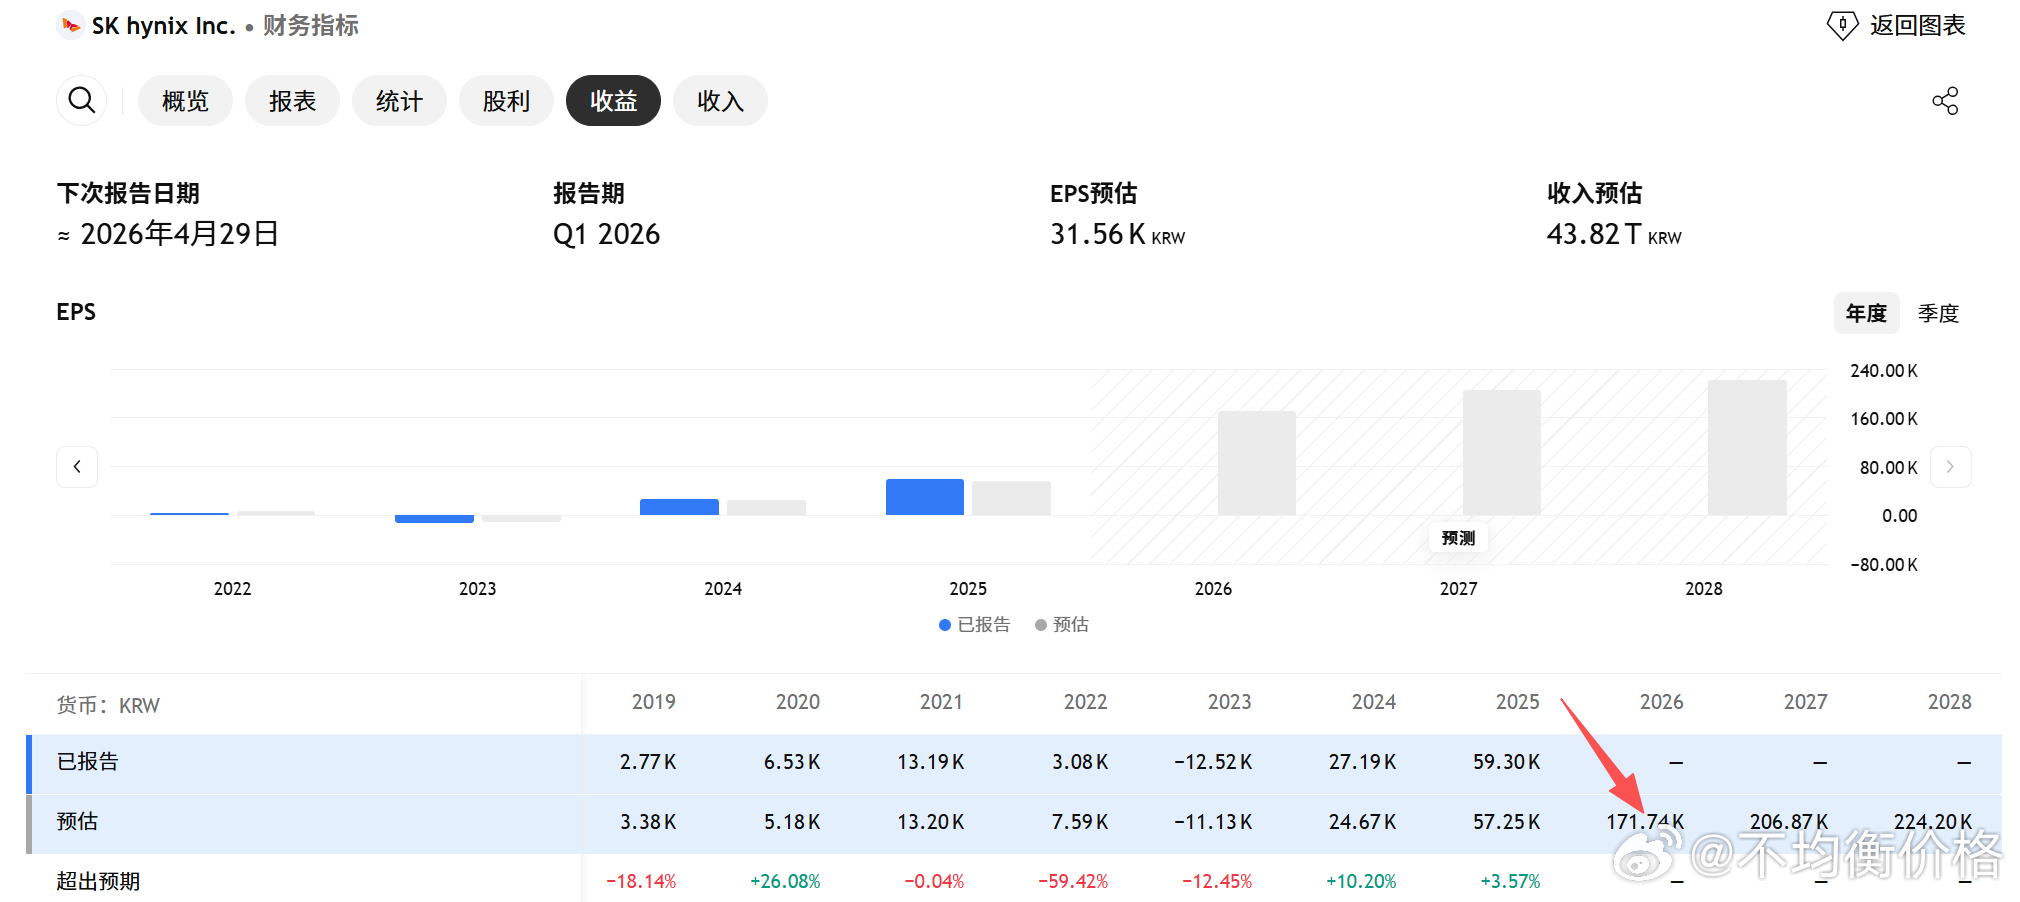Click the 240.00 K axis label
The image size is (2020, 902).
click(1884, 371)
